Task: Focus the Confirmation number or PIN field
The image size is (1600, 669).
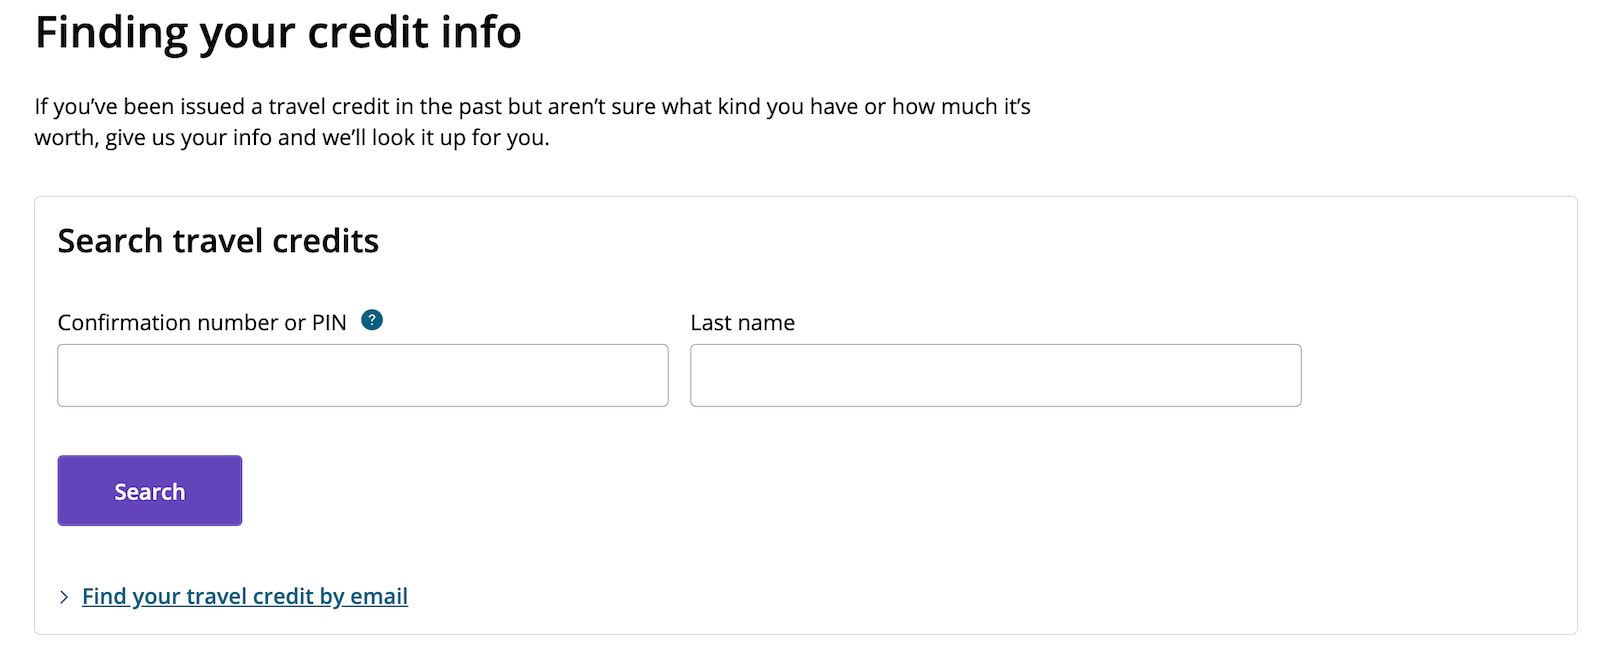Action: pos(362,375)
